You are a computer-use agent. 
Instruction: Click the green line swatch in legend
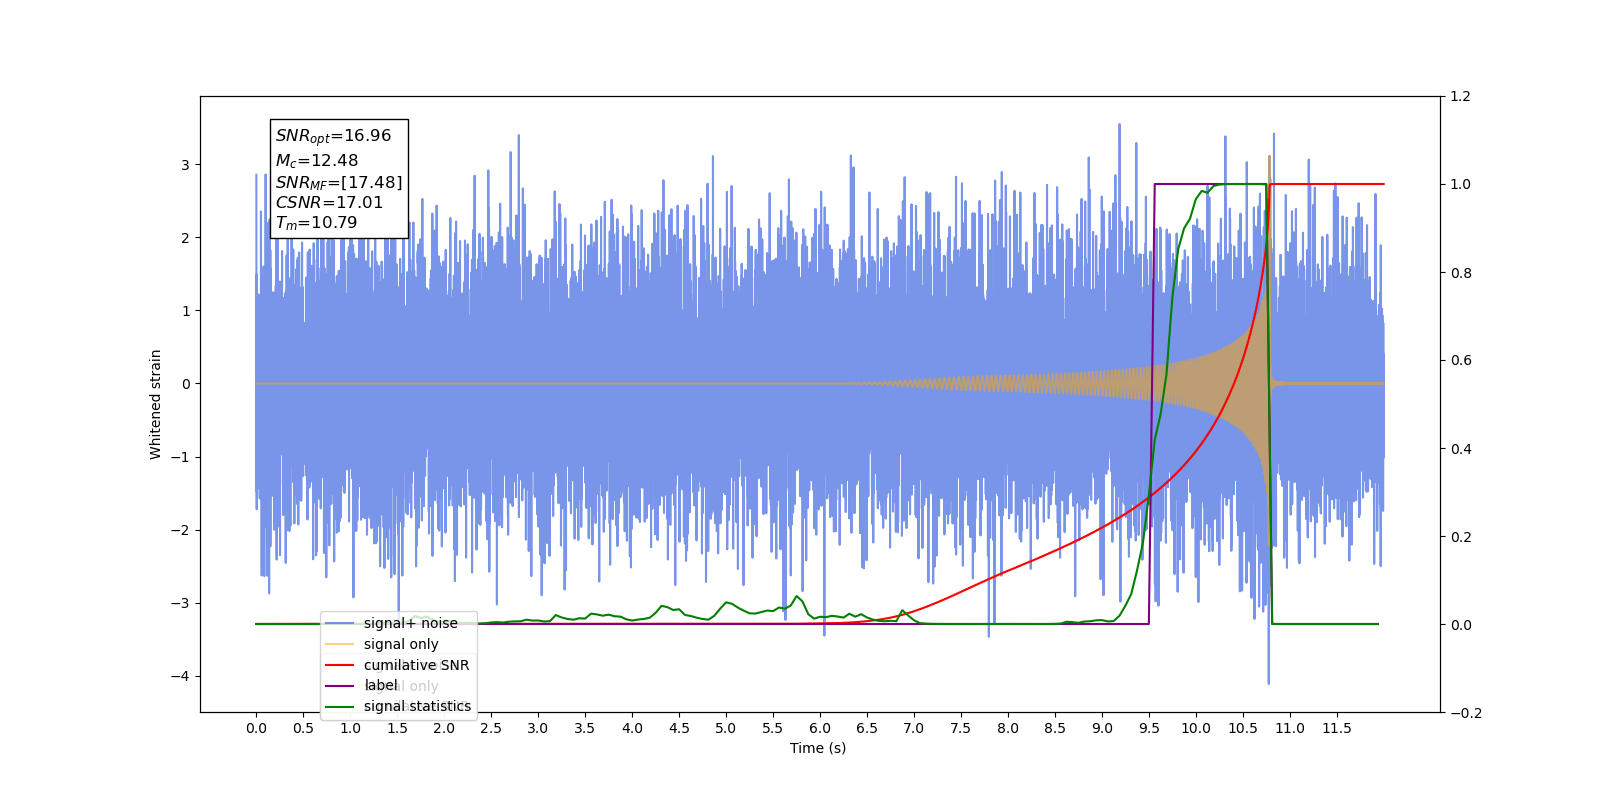(340, 706)
